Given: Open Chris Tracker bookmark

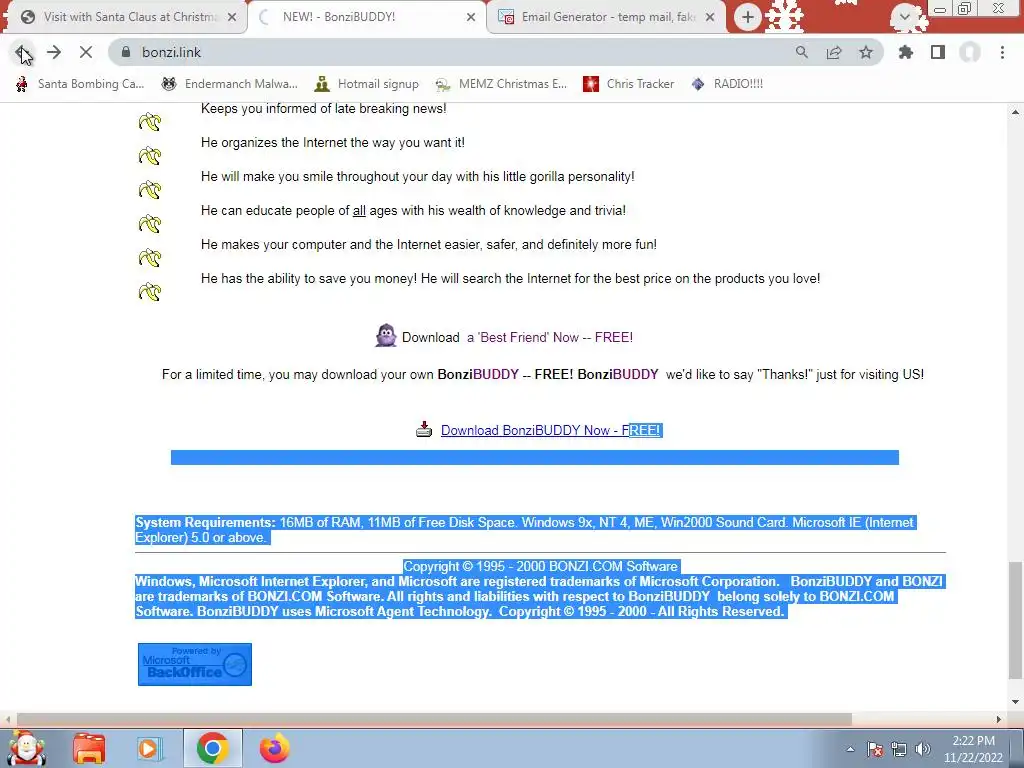Looking at the screenshot, I should click(x=628, y=84).
